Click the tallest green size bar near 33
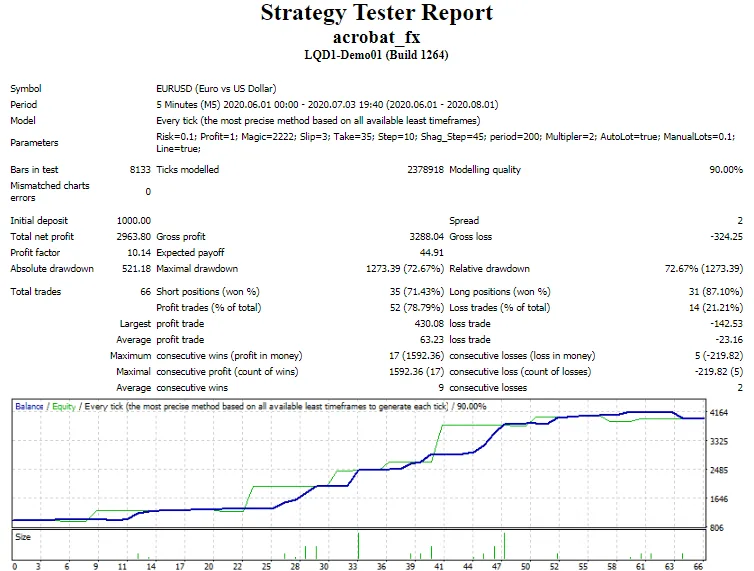 [x=358, y=546]
